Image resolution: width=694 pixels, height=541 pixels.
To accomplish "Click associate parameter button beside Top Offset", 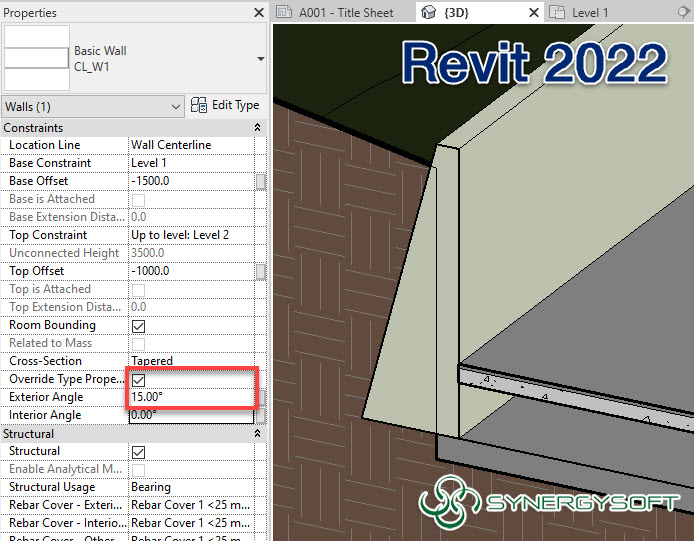I will click(x=261, y=271).
